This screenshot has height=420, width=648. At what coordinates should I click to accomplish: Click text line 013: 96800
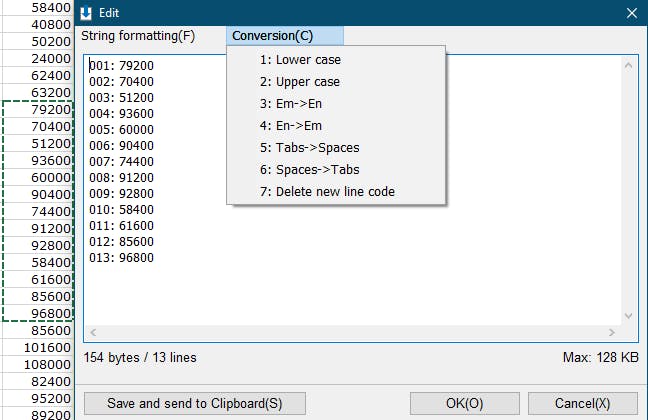[121, 258]
